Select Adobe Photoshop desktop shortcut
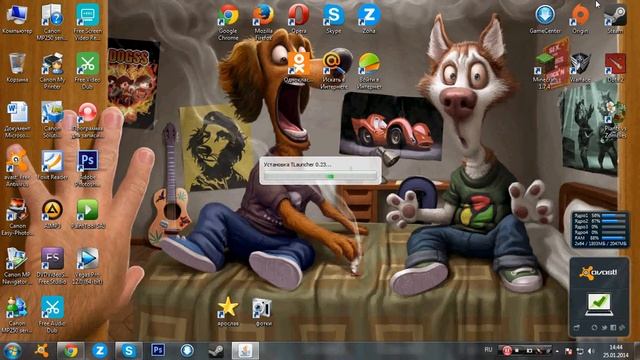The width and height of the screenshot is (640, 360). point(87,168)
